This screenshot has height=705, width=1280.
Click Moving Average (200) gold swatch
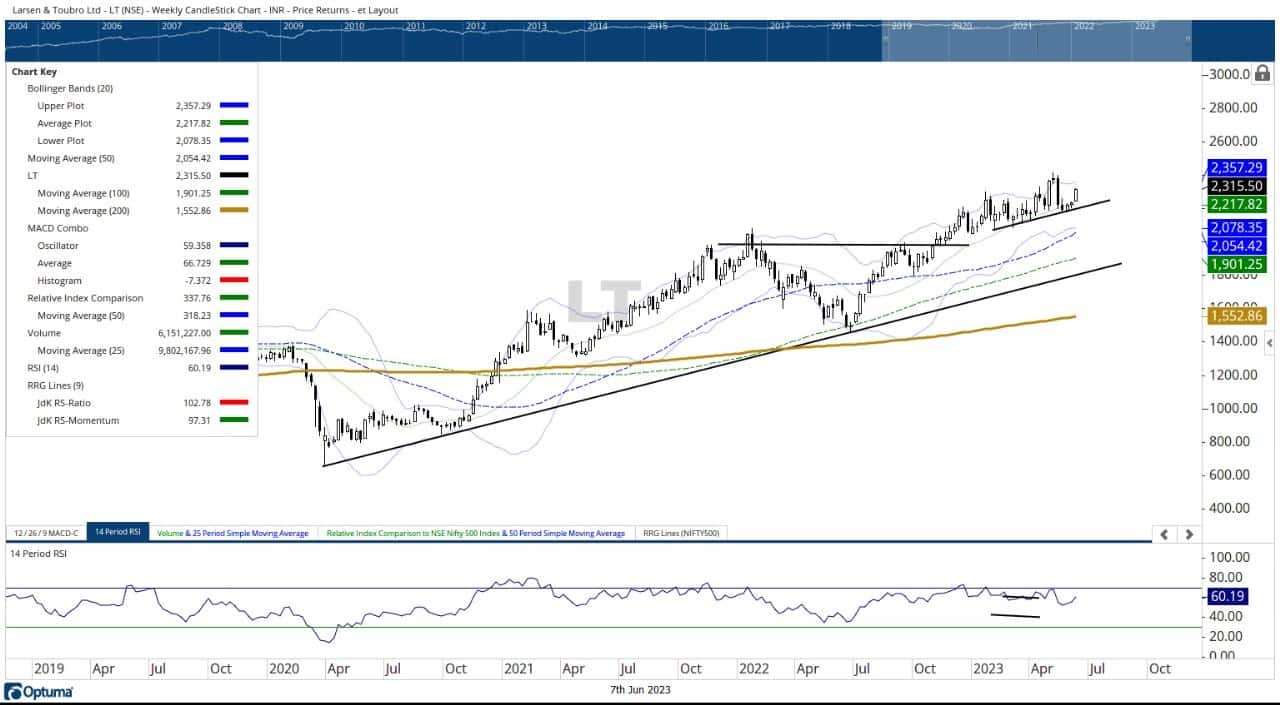tap(236, 210)
